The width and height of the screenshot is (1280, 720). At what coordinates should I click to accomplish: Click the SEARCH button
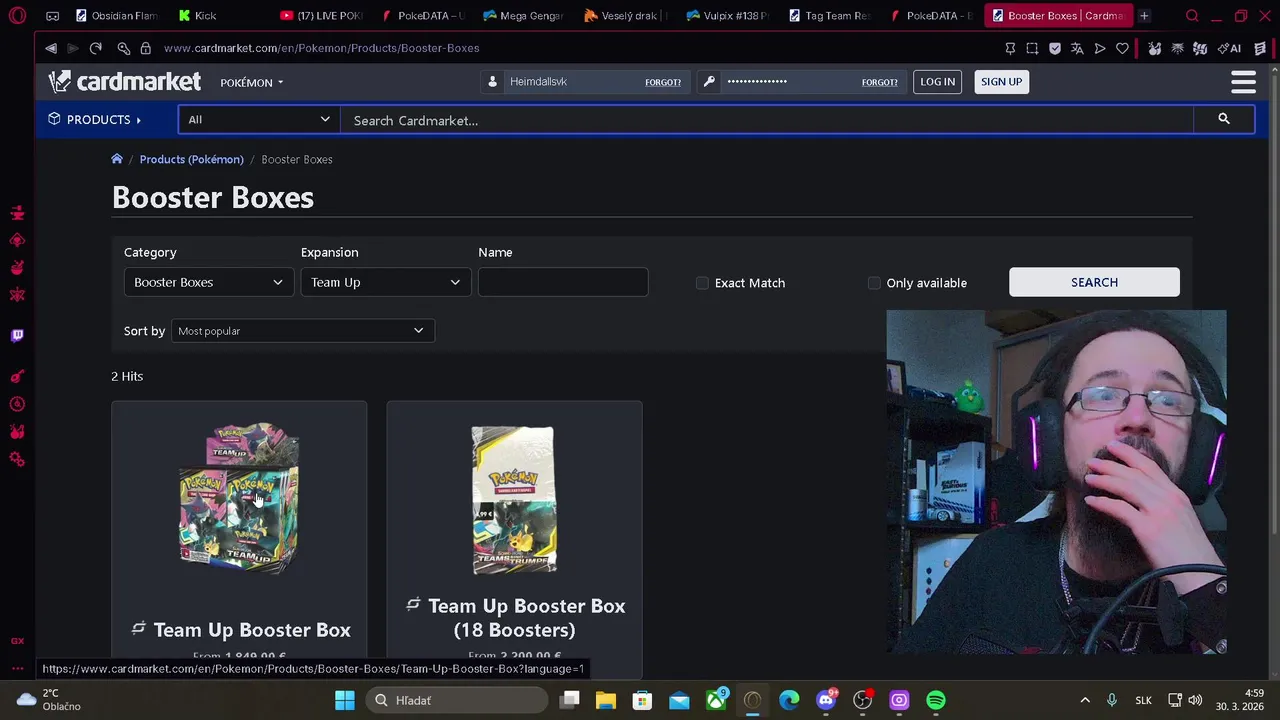click(x=1094, y=282)
